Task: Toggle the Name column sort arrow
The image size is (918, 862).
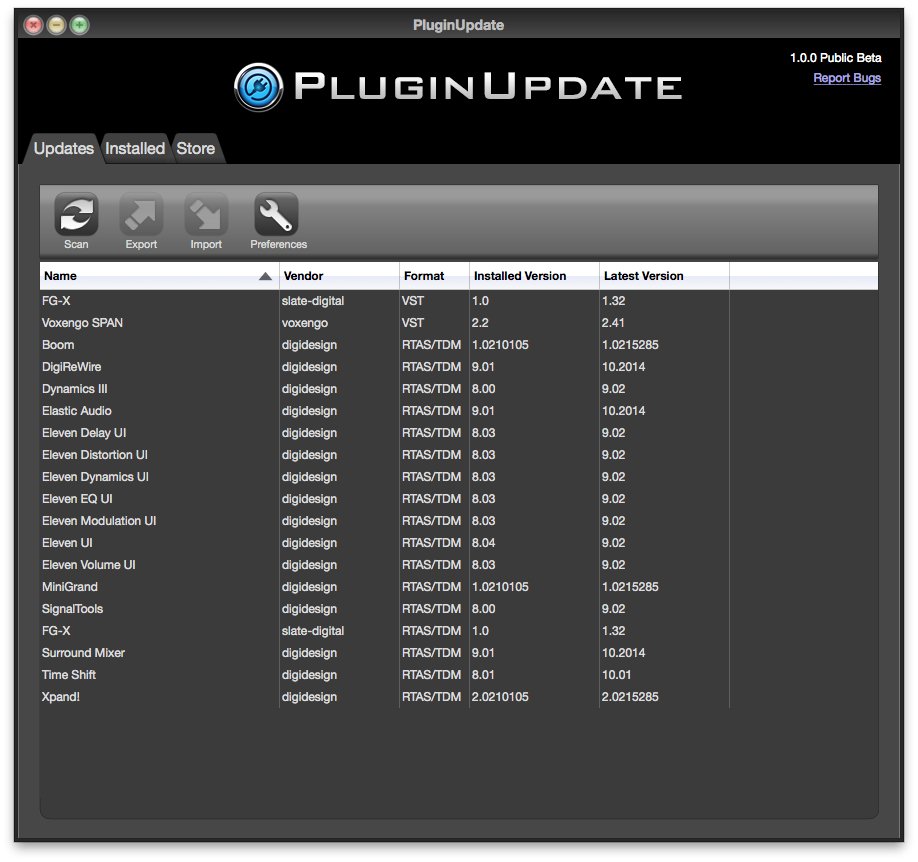Action: pyautogui.click(x=265, y=276)
